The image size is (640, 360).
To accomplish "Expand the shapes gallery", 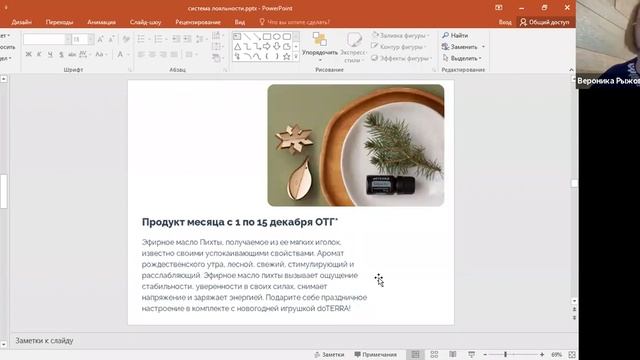I will click(x=296, y=57).
